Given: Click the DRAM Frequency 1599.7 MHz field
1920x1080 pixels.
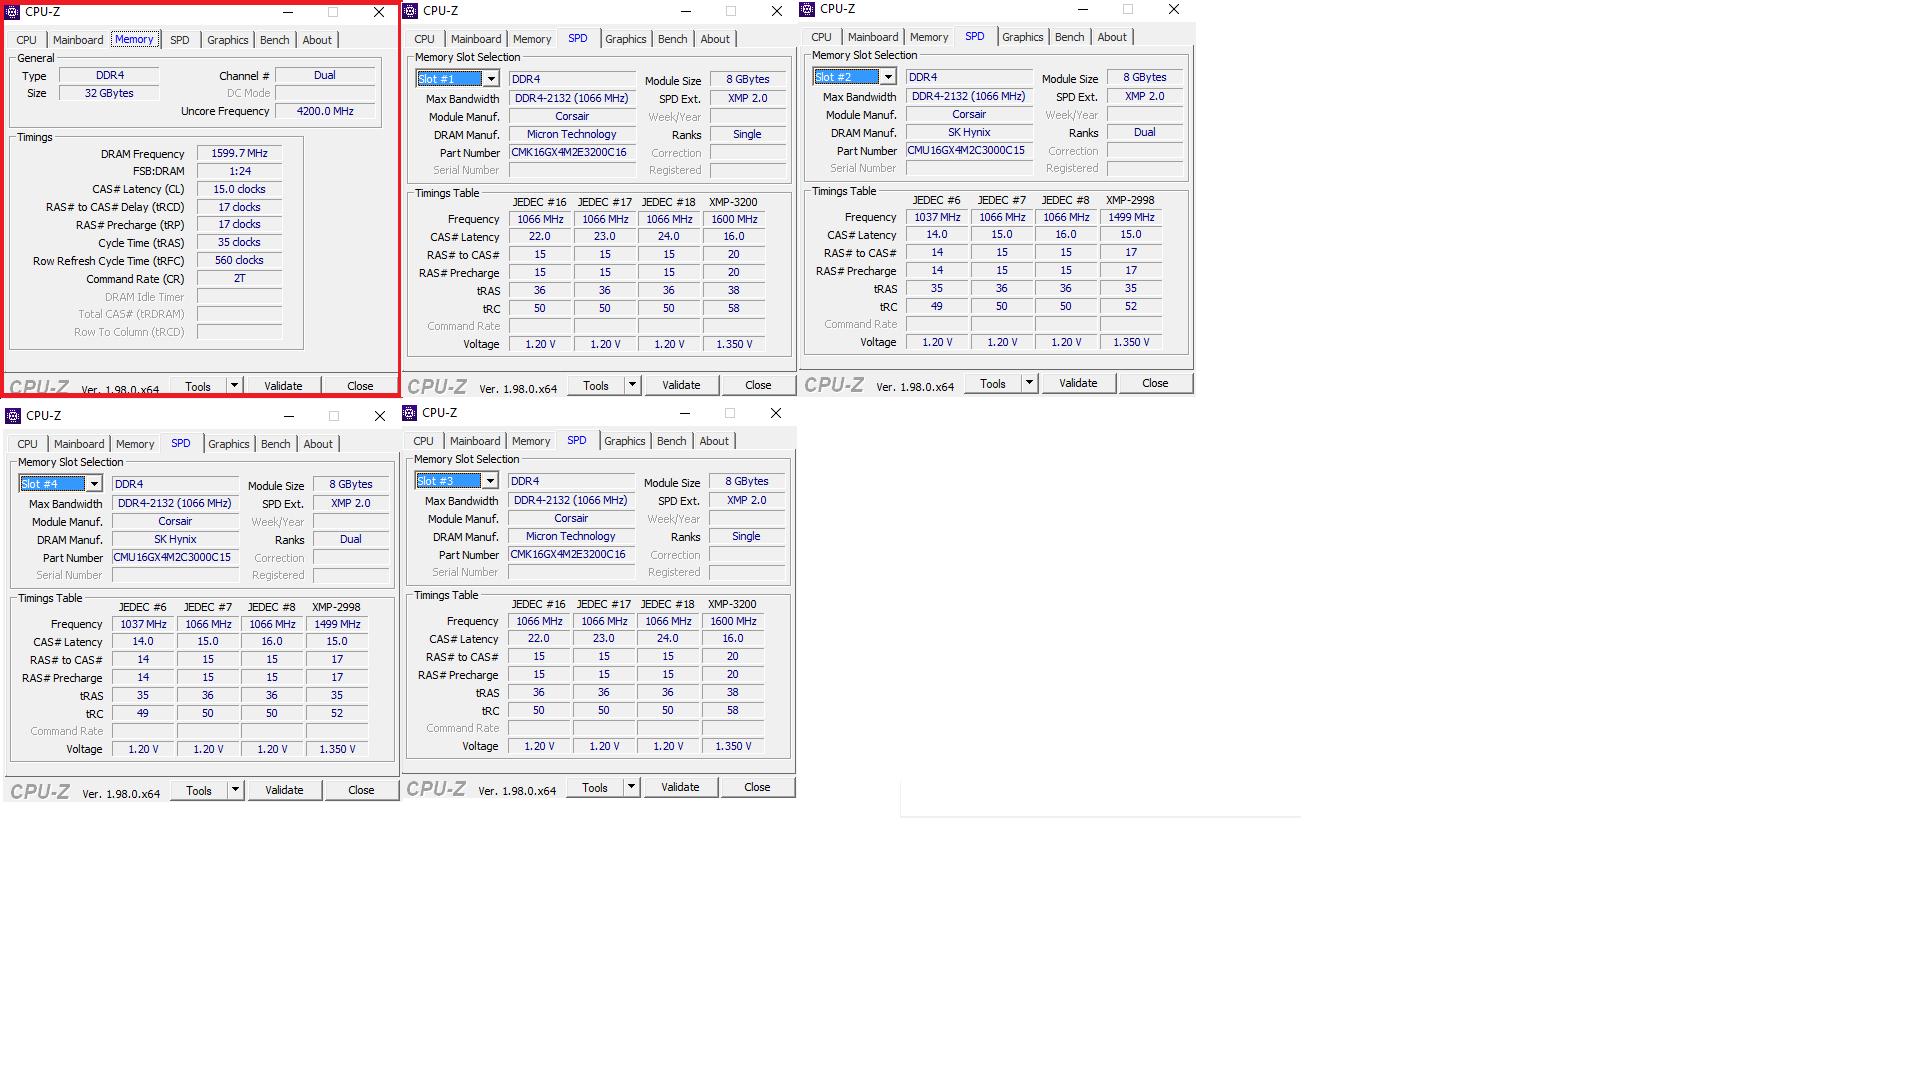Looking at the screenshot, I should click(240, 154).
